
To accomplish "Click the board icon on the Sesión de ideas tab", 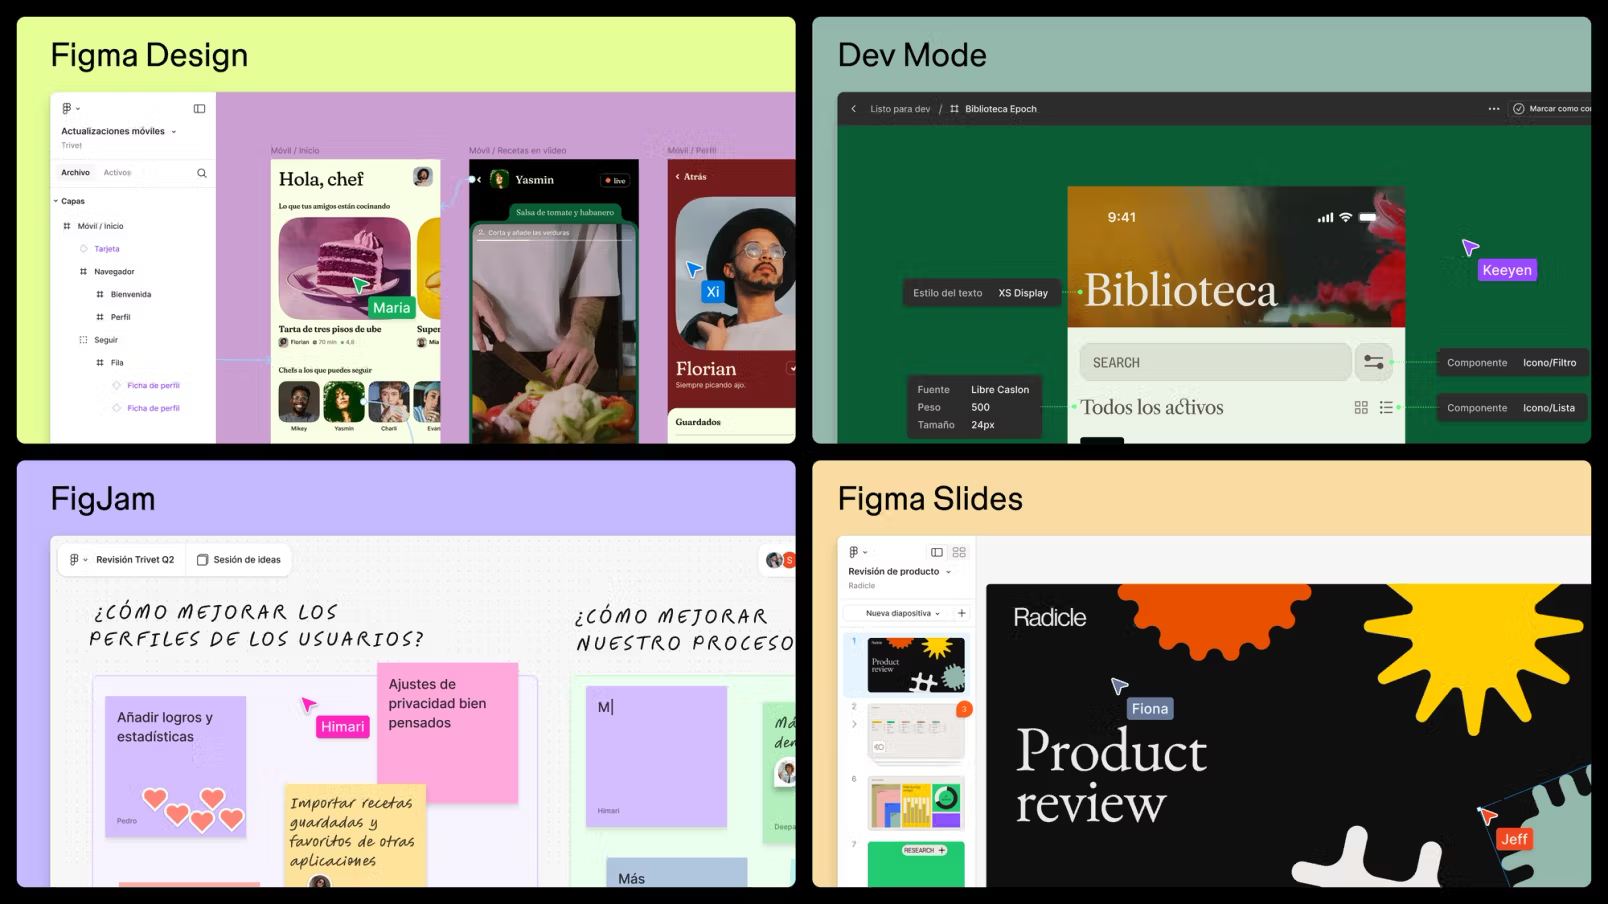I will (204, 559).
